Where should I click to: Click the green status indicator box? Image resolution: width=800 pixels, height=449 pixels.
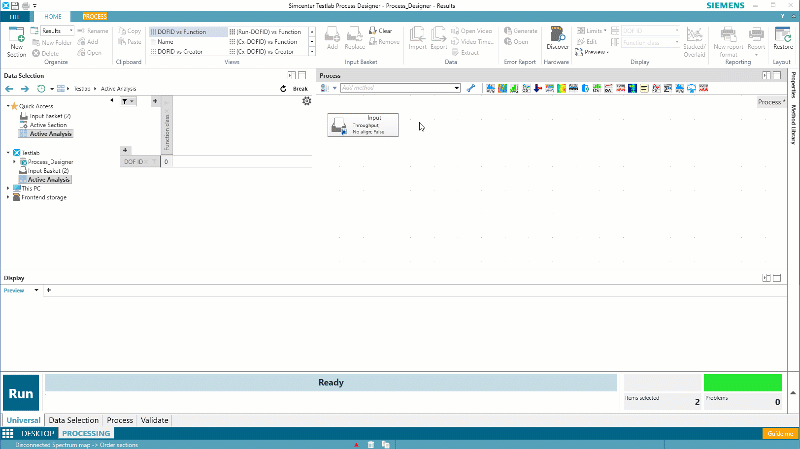(x=742, y=382)
